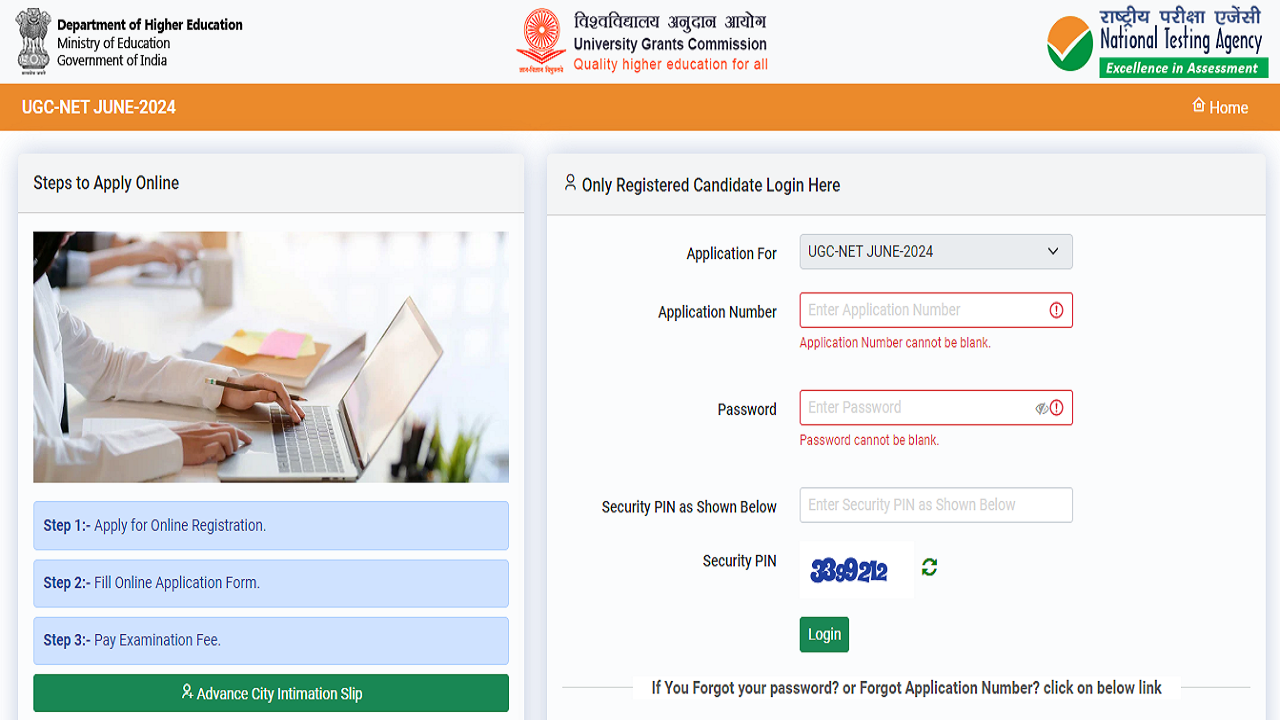Viewport: 1280px width, 720px height.
Task: Click the 'Security PIN as Shown Below' label
Action: (689, 507)
